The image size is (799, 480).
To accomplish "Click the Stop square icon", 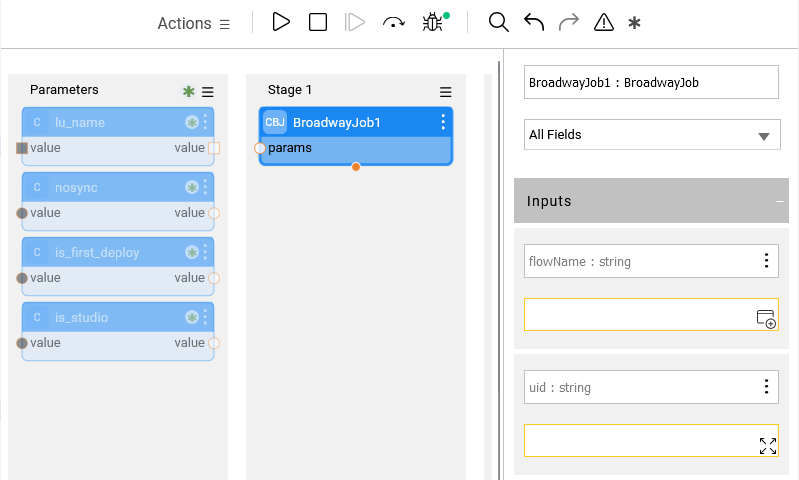I will point(318,22).
